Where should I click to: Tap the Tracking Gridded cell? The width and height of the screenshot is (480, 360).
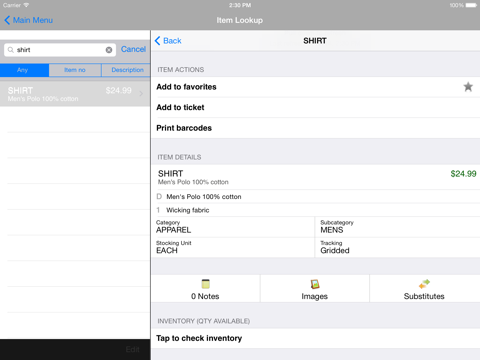point(397,248)
